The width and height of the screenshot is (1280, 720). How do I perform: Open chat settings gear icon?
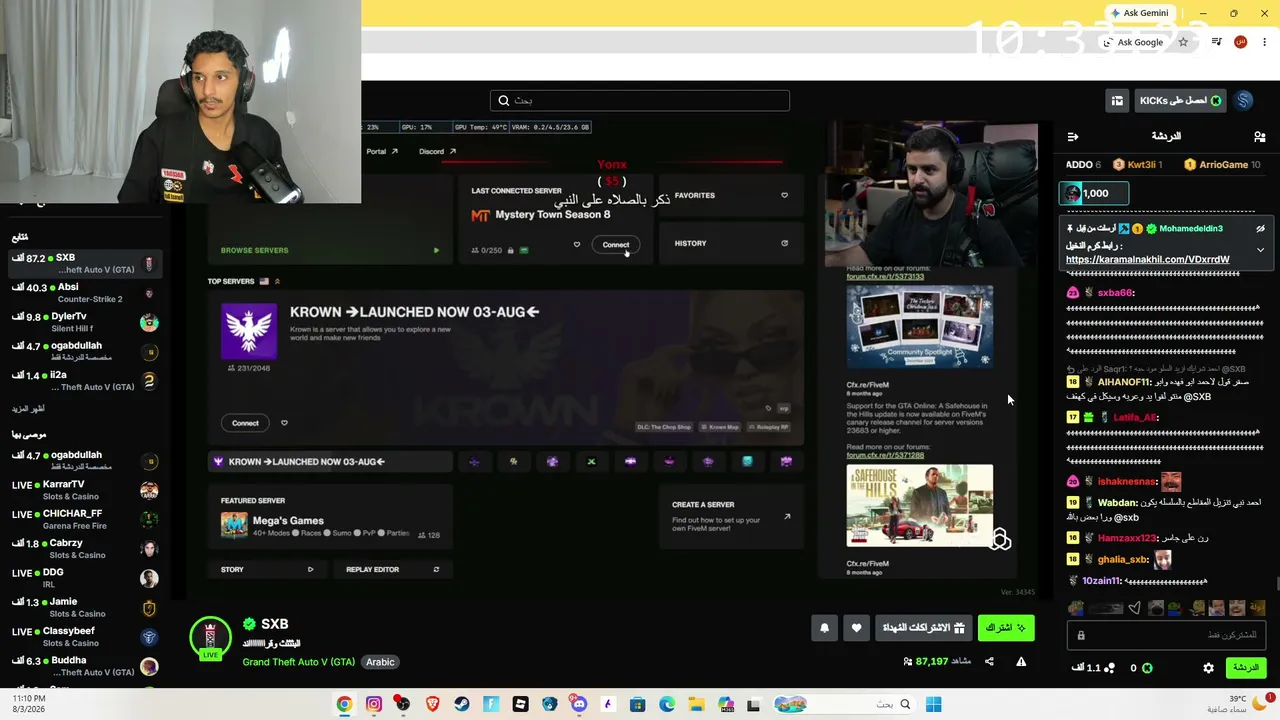pyautogui.click(x=1208, y=668)
